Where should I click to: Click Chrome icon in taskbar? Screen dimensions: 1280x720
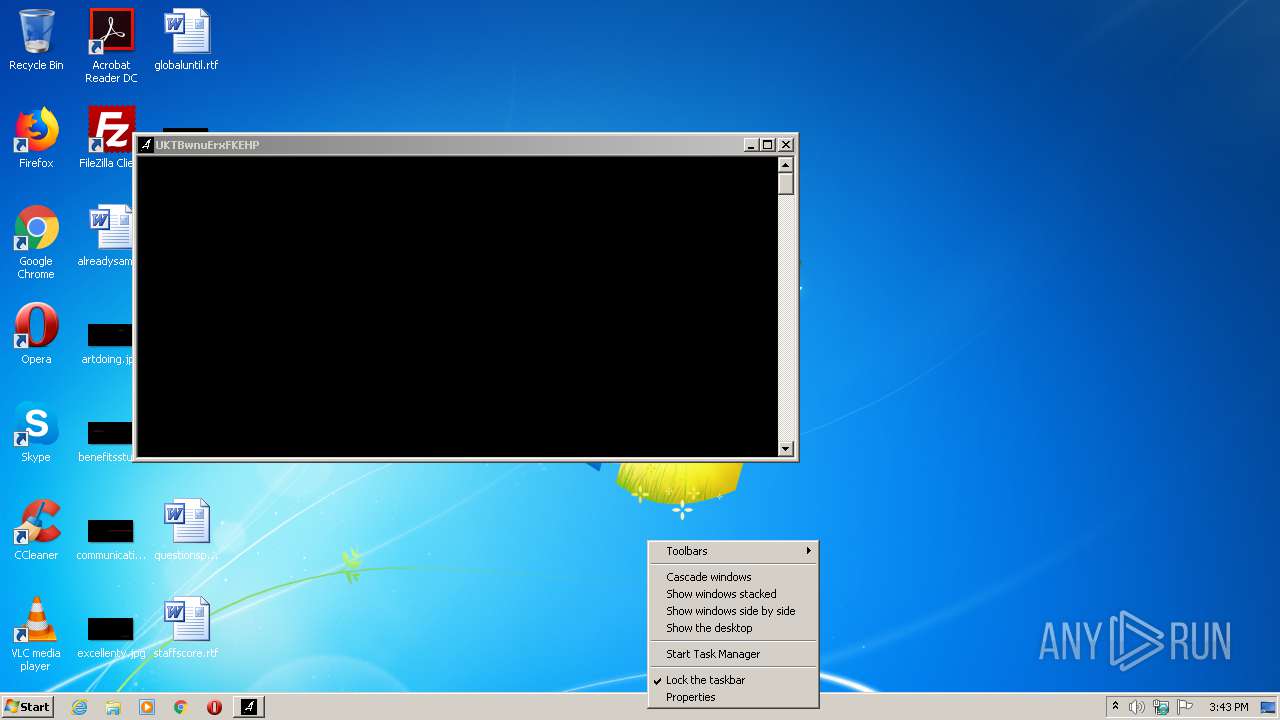tap(181, 707)
